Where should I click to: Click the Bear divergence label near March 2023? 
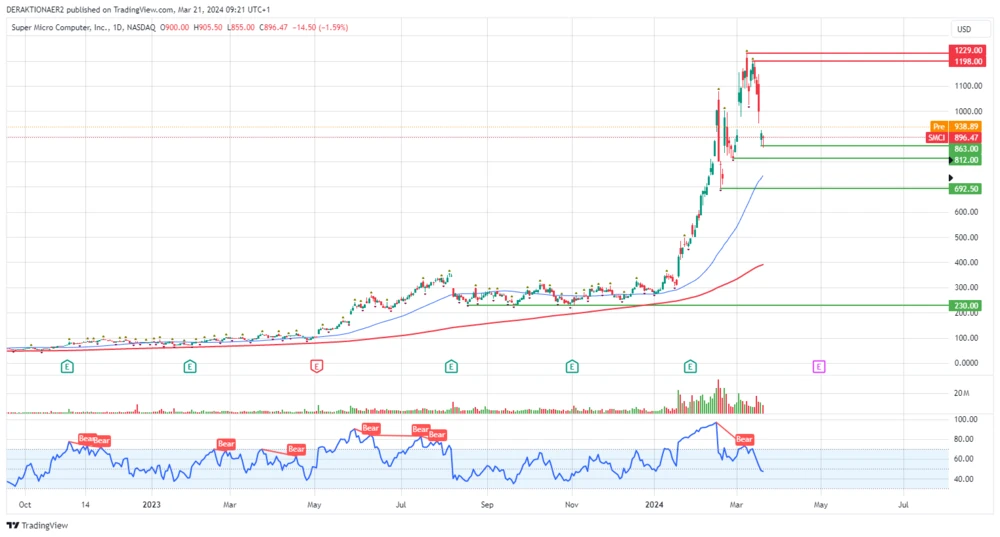(x=226, y=444)
